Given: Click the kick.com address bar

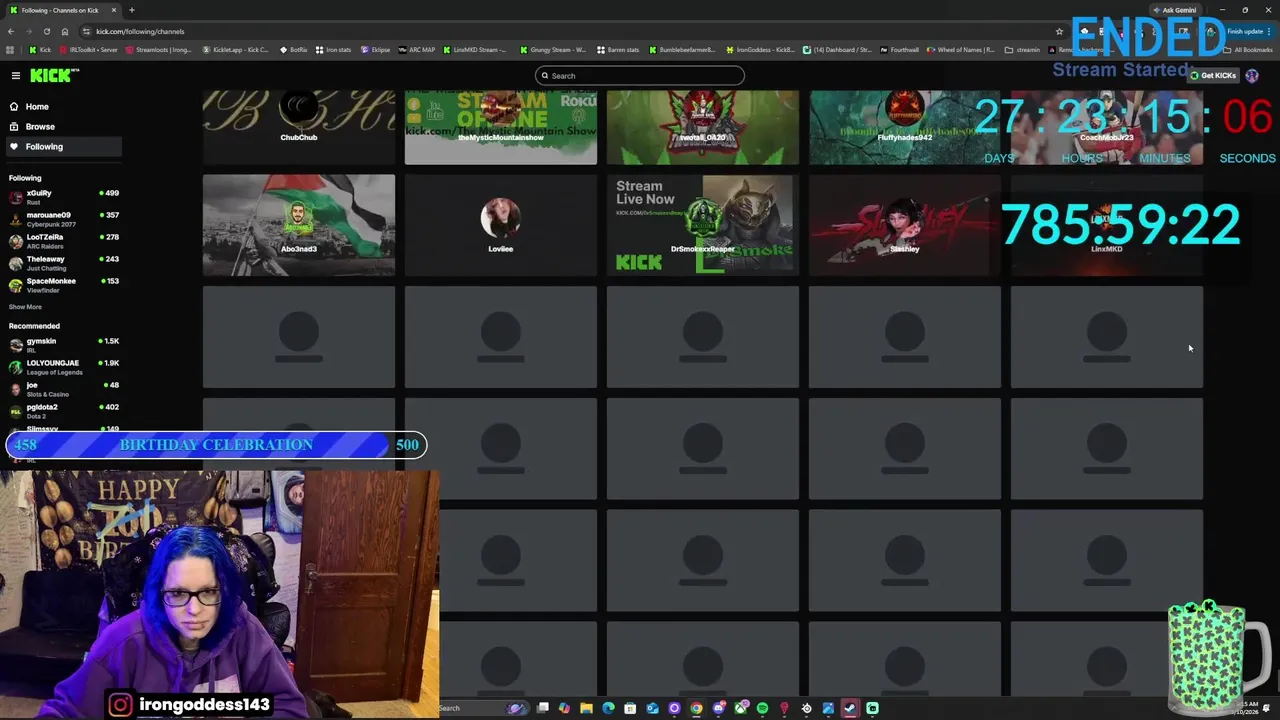Looking at the screenshot, I should tap(570, 31).
